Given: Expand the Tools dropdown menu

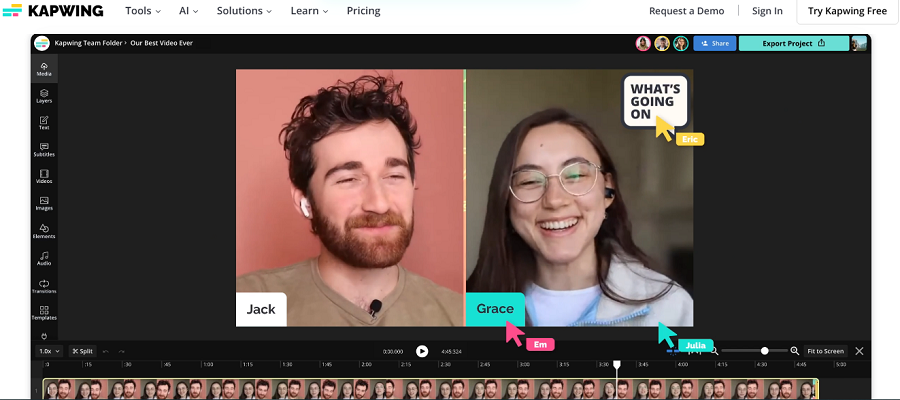Looking at the screenshot, I should pos(143,11).
